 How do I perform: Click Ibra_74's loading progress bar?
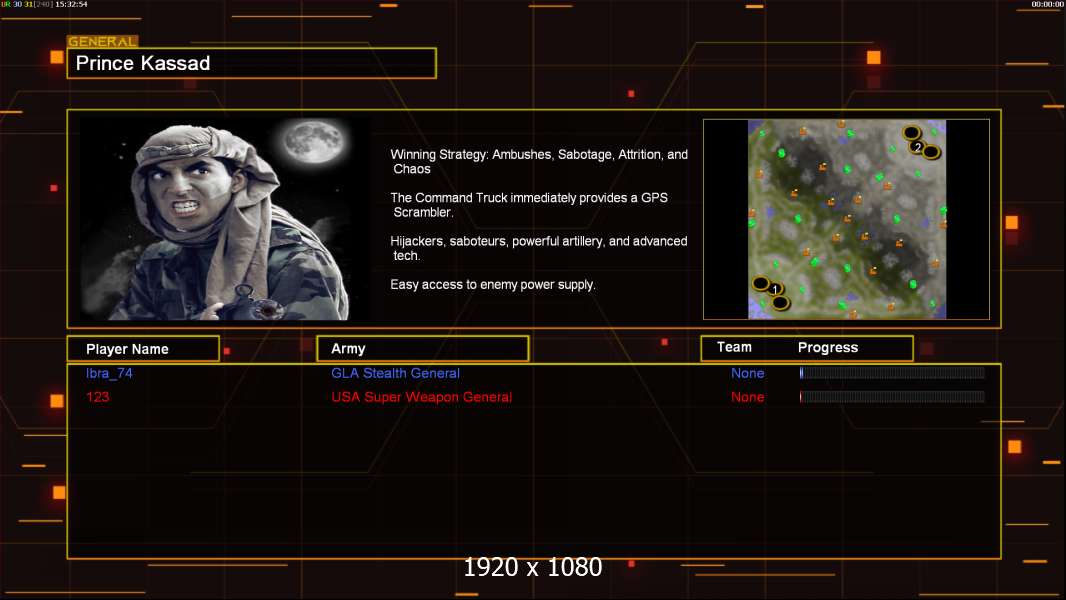coord(892,372)
